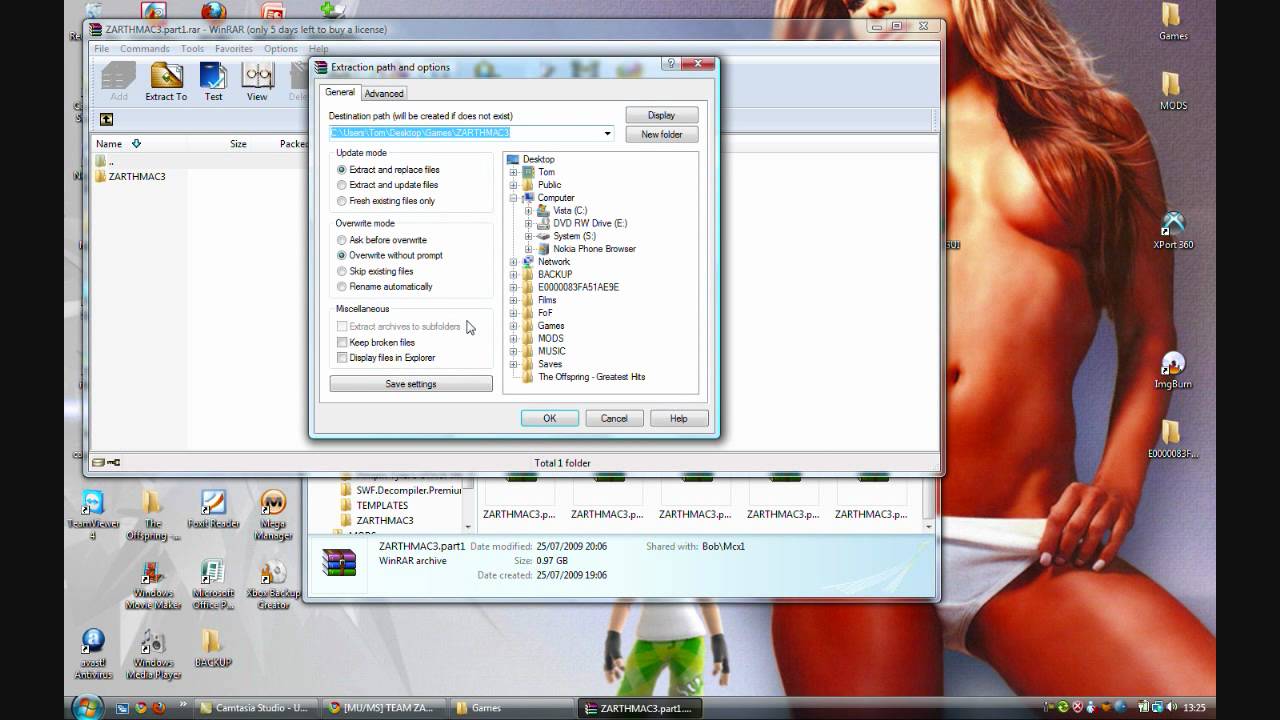Expand the Games folder node in tree
This screenshot has height=720, width=1280.
514,326
